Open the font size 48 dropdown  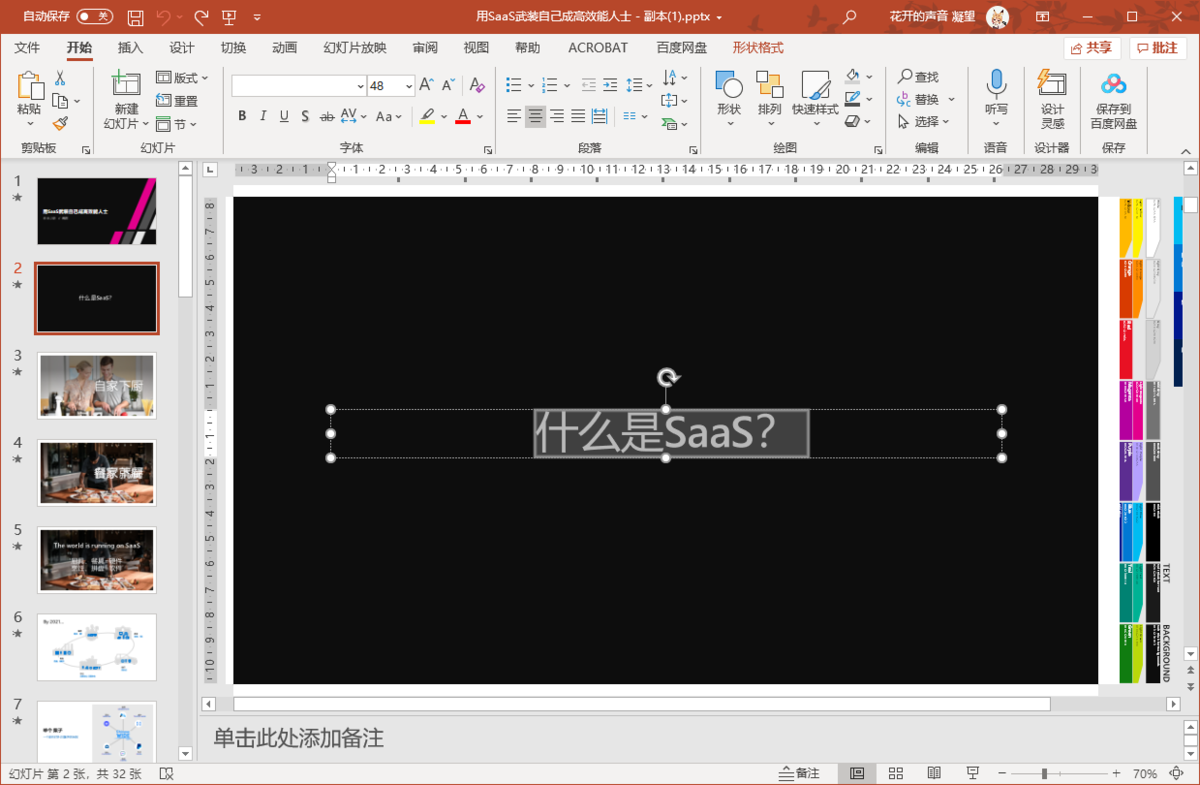coord(409,86)
